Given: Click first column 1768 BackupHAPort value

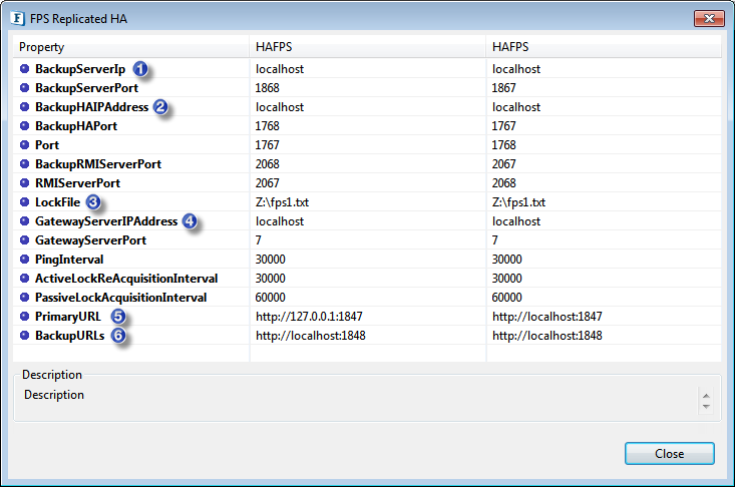Looking at the screenshot, I should (x=267, y=126).
